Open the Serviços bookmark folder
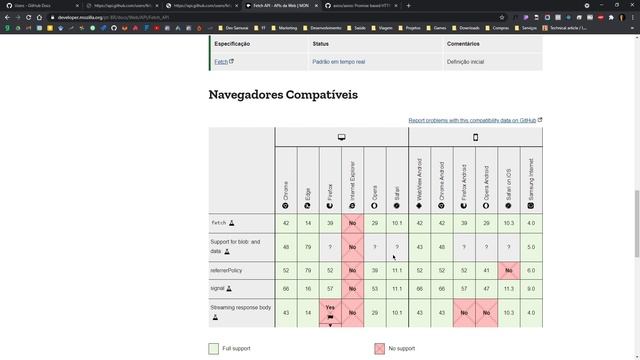 click(525, 28)
